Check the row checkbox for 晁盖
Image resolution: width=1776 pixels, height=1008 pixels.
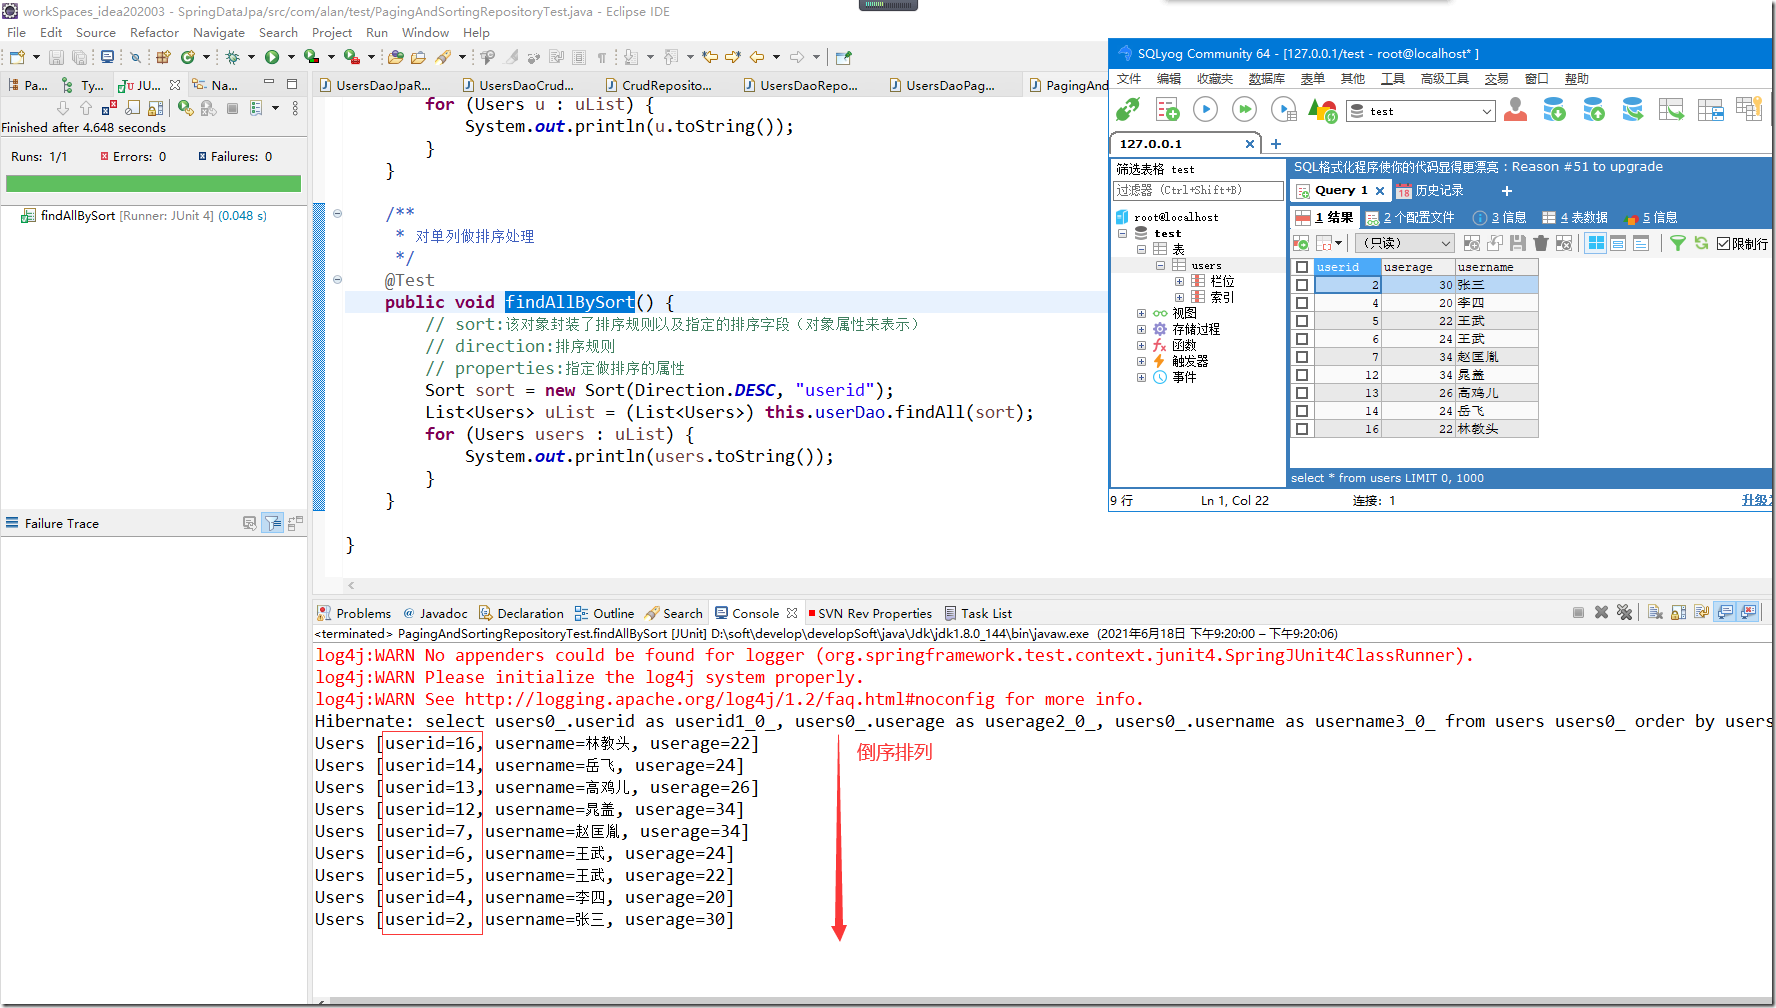(x=1301, y=375)
